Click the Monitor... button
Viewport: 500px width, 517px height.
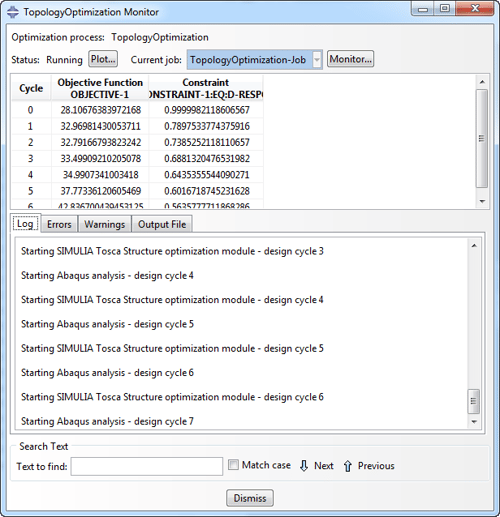click(350, 59)
